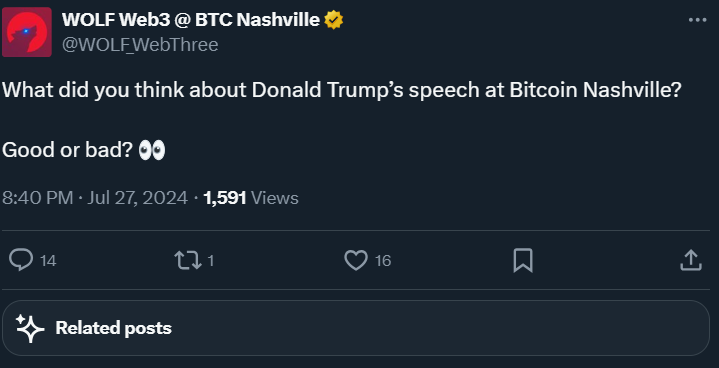Click the like count 16

[383, 261]
